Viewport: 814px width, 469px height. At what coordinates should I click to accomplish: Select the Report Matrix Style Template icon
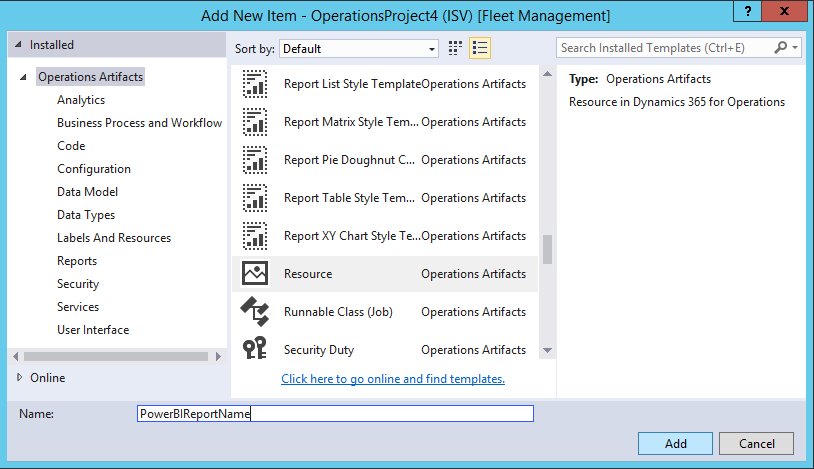255,122
